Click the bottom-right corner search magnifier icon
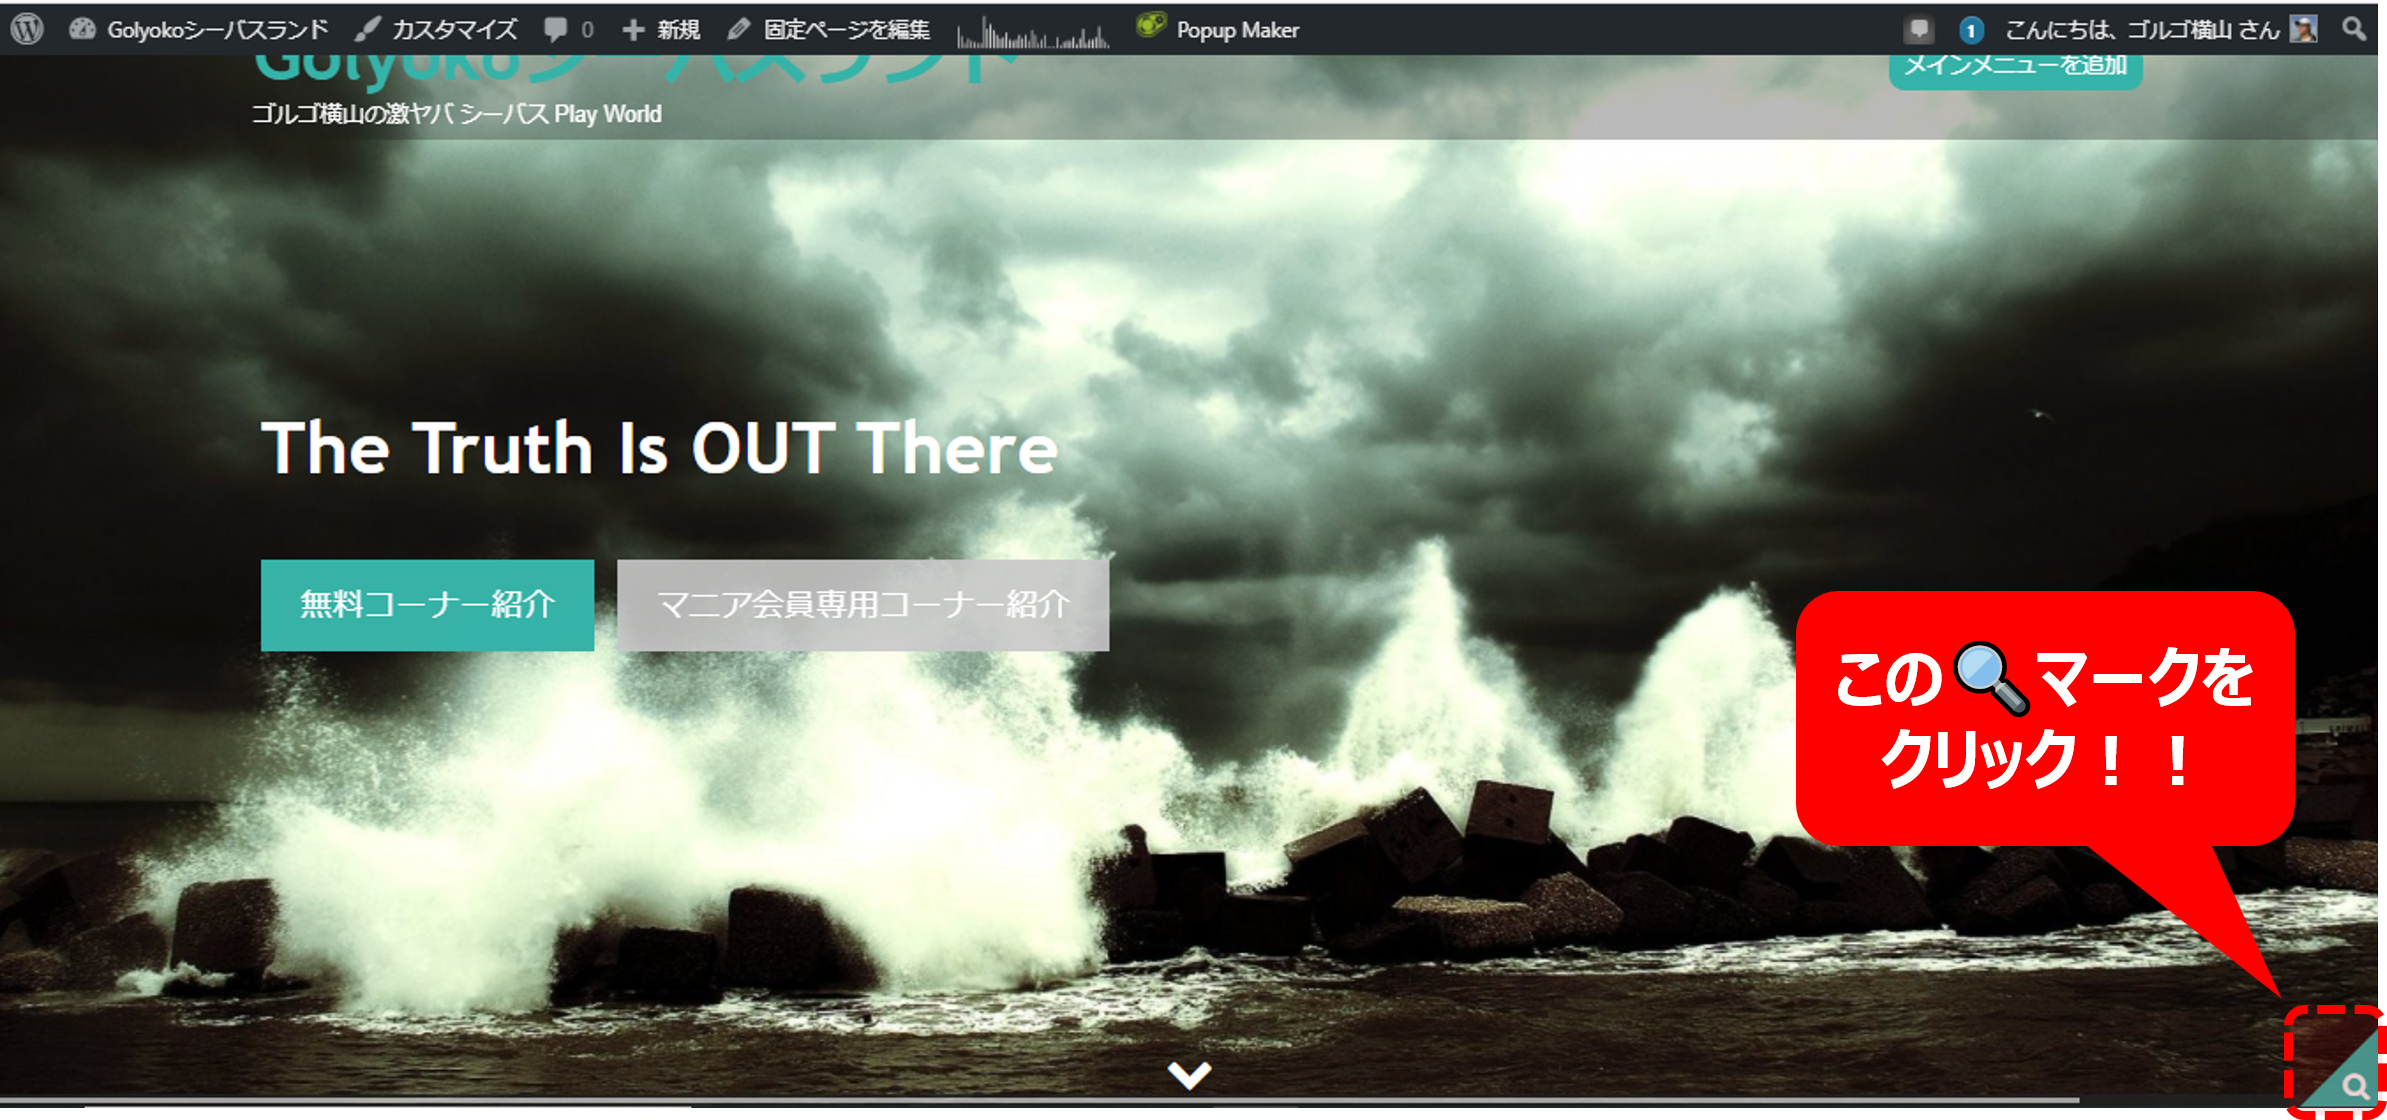The image size is (2387, 1120). [x=2354, y=1086]
